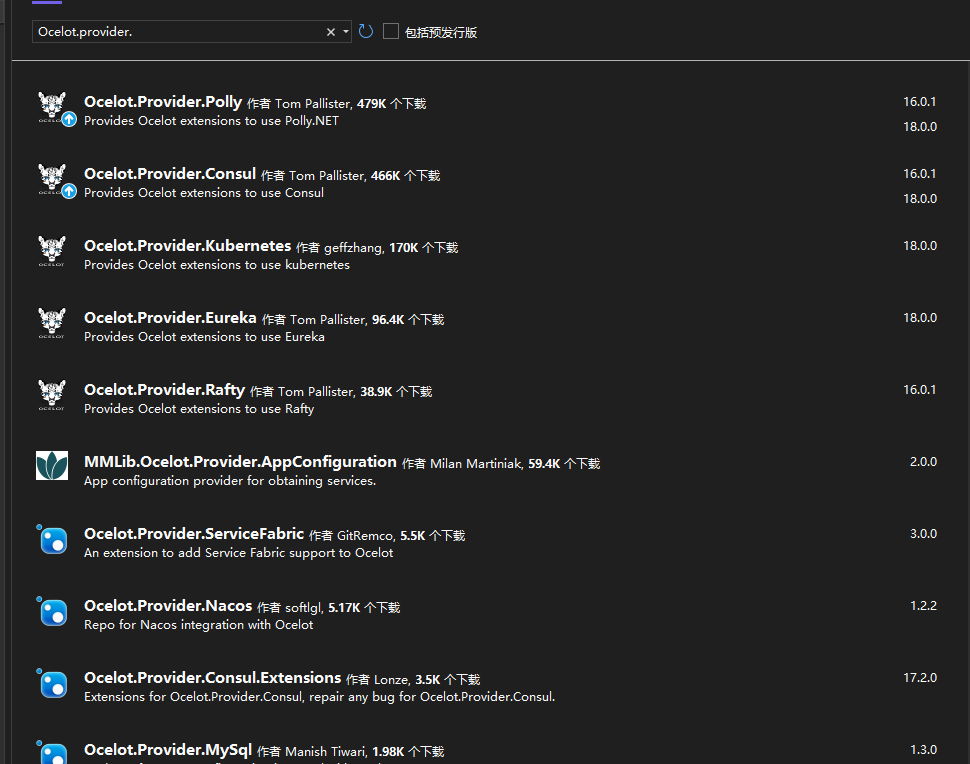Screen dimensions: 970x764
Task: Select the Ocelot.Provider.Consul package title
Action: [x=170, y=174]
